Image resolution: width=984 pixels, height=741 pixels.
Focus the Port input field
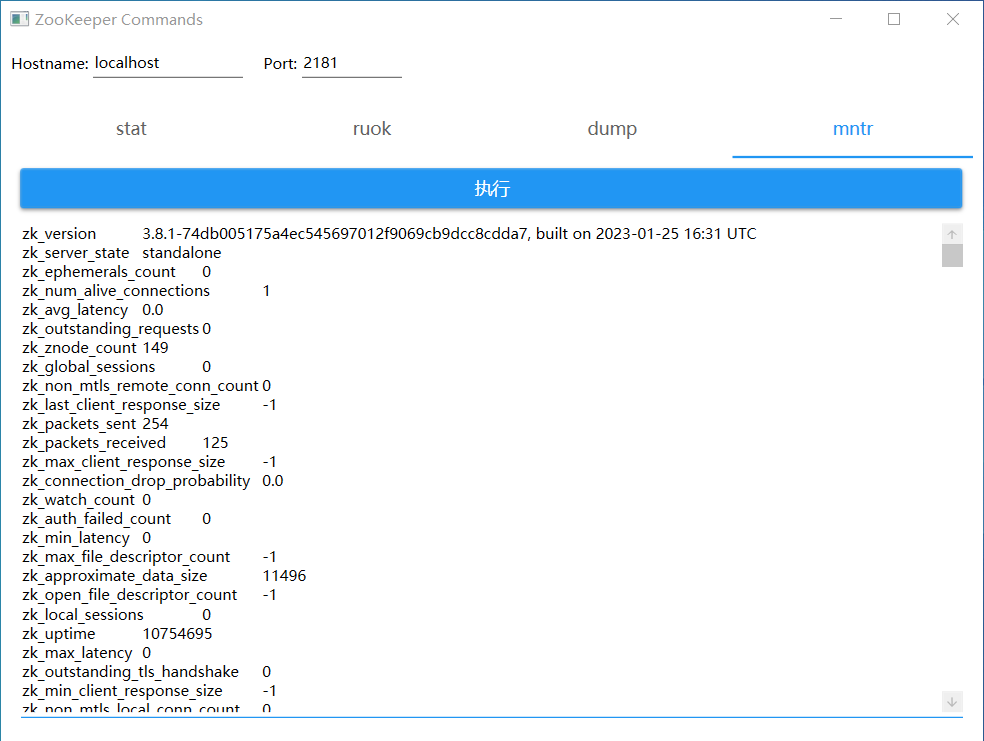click(x=351, y=63)
